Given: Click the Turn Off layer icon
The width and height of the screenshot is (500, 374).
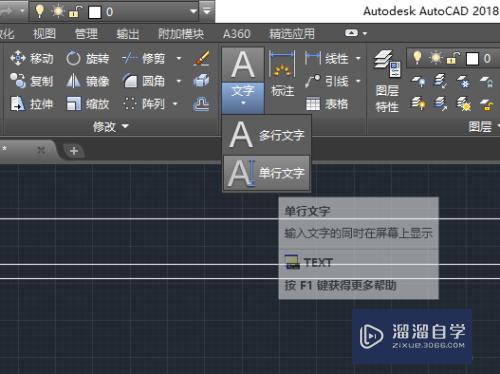Looking at the screenshot, I should 418,81.
